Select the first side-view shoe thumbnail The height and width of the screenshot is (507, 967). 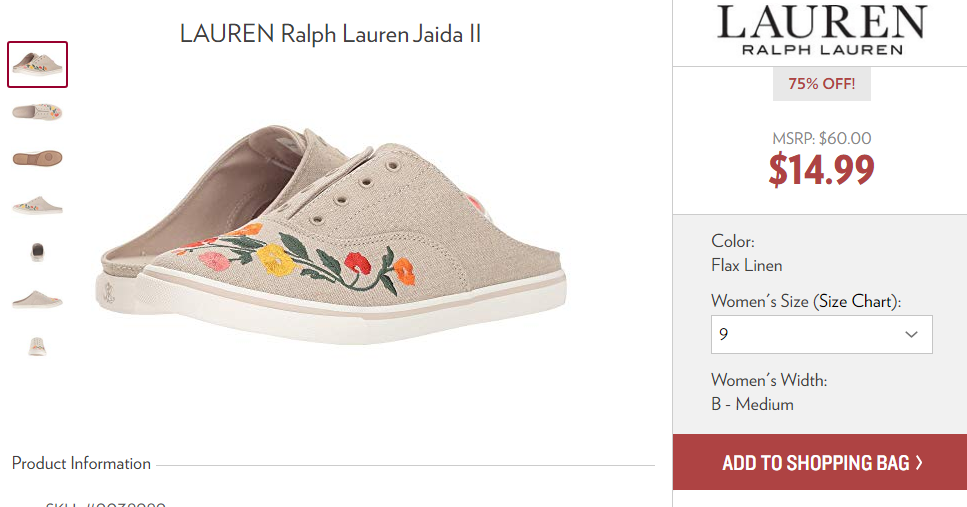point(38,64)
